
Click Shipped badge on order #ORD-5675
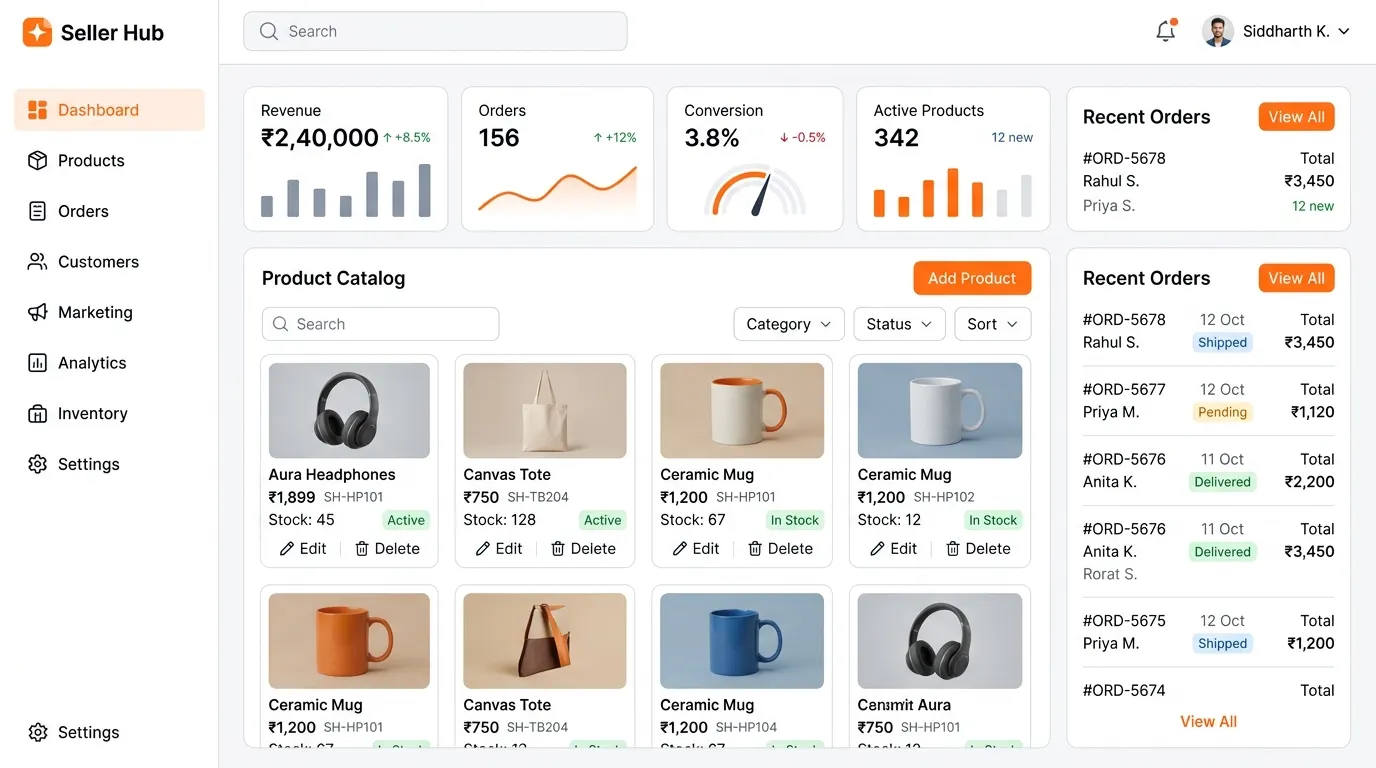click(1222, 643)
